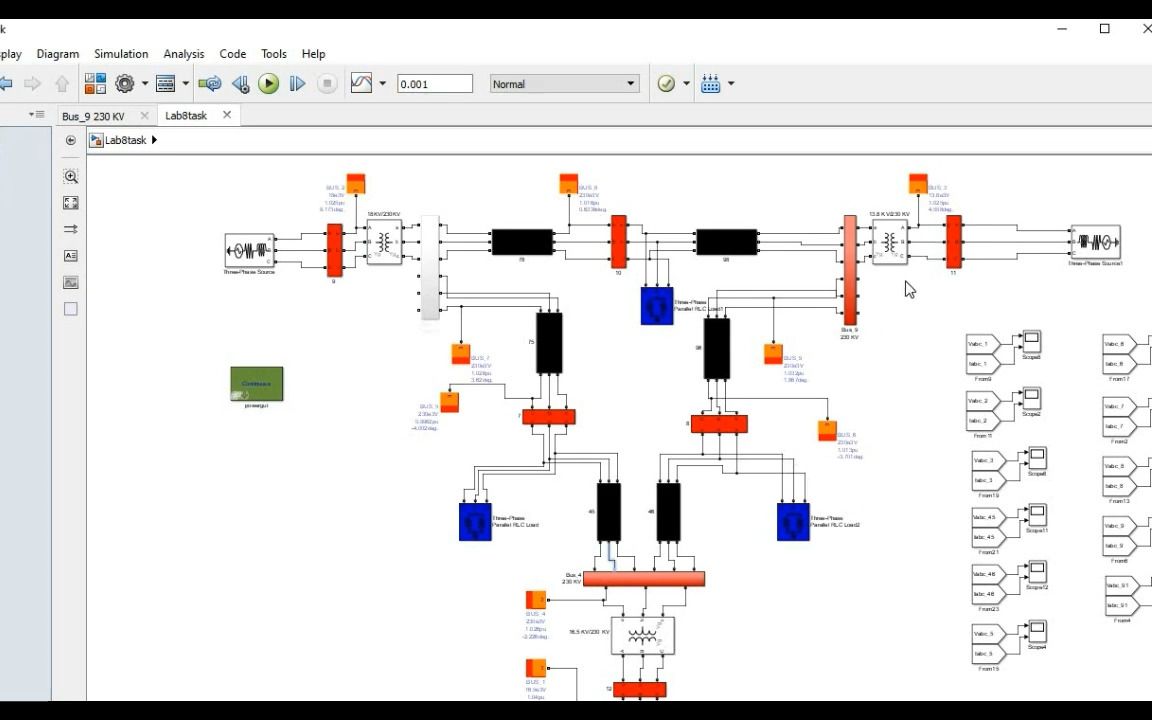Open the Simulation menu
1152x720 pixels.
click(x=120, y=53)
